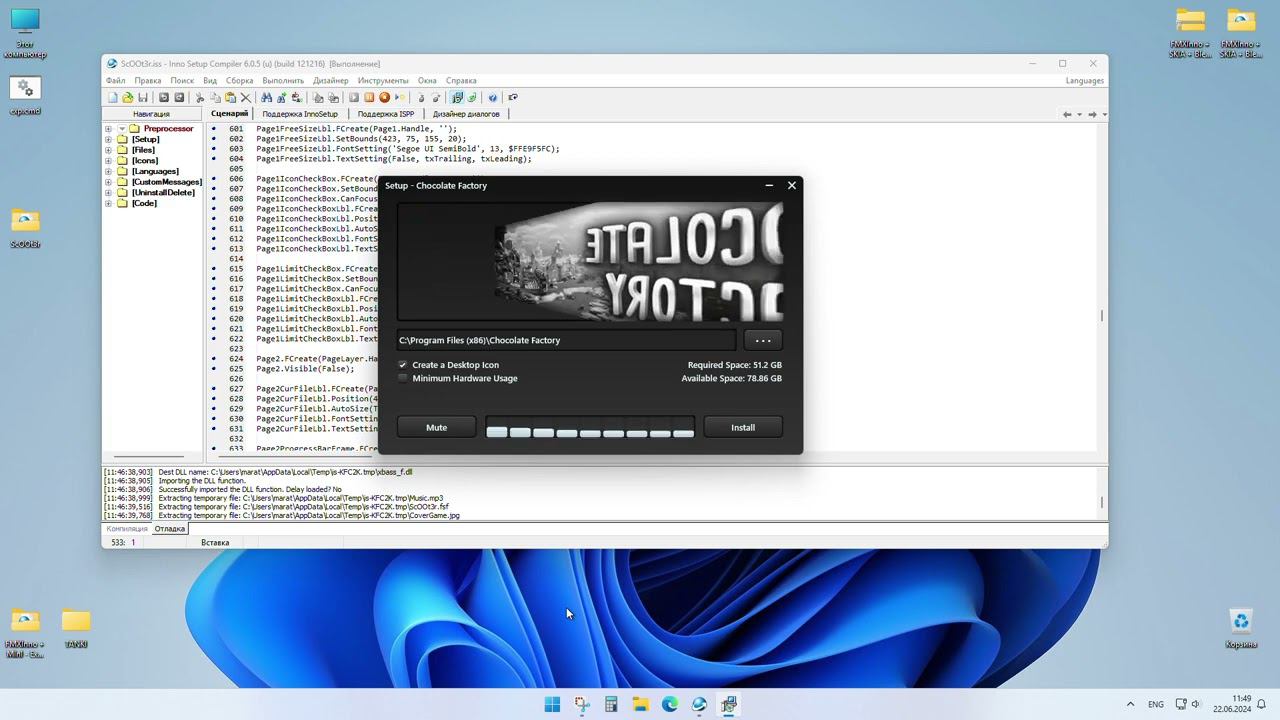
Task: Click the network tray icon
Action: pos(1181,704)
